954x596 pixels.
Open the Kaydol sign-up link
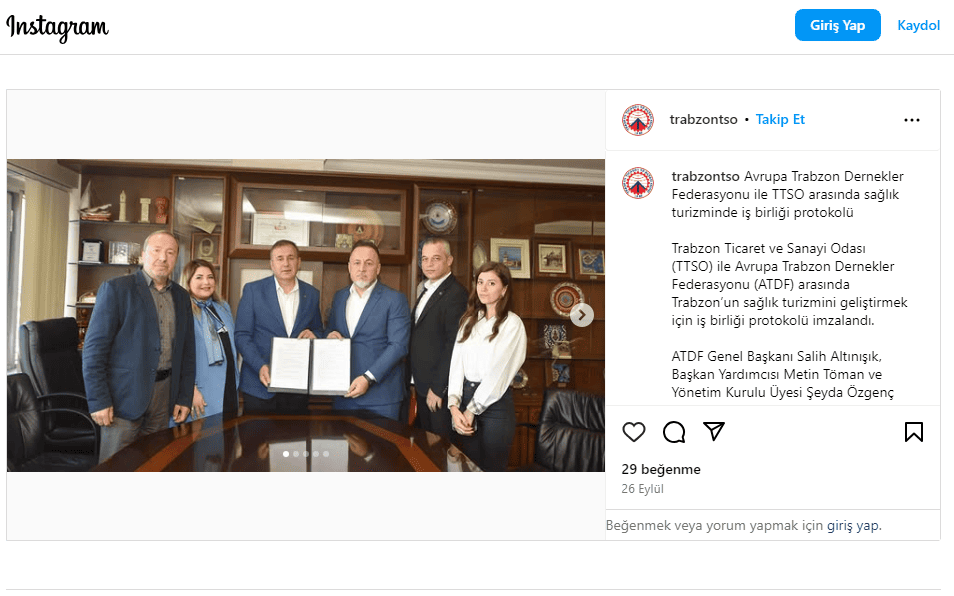[x=918, y=25]
